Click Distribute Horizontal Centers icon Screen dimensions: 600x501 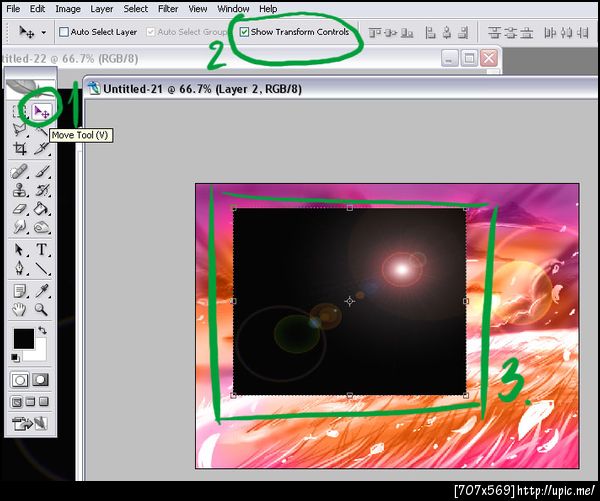(x=566, y=33)
